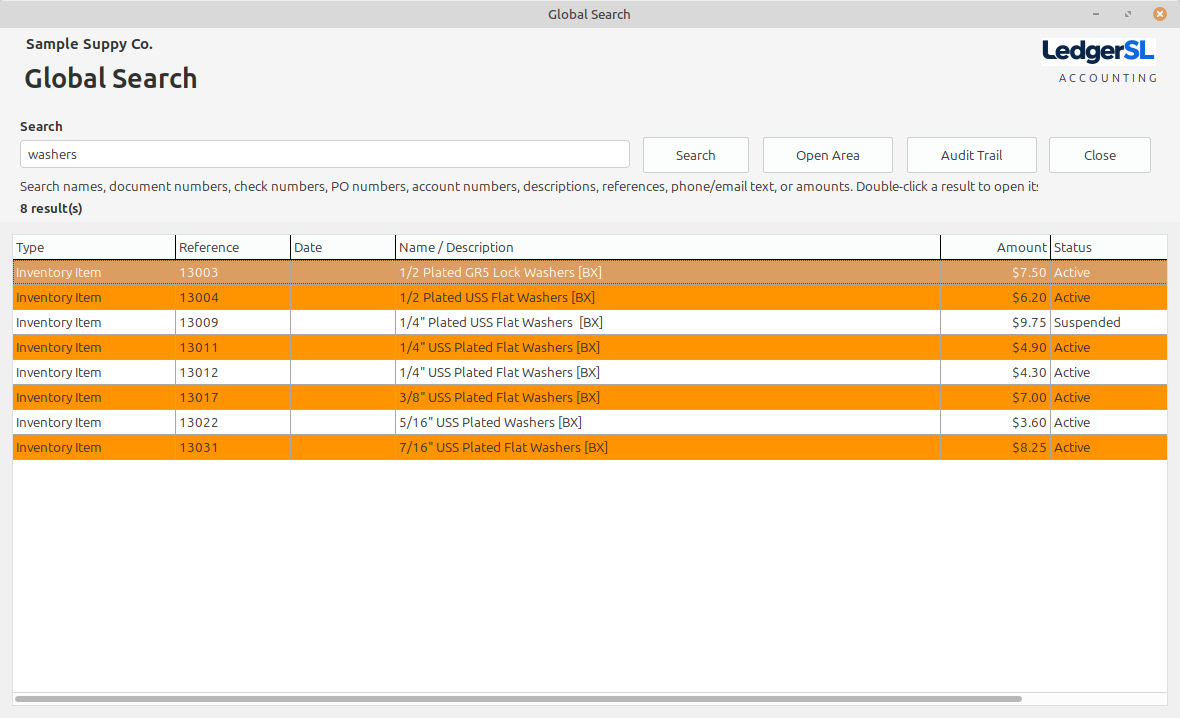Sort results by the Type column header

[x=94, y=247]
